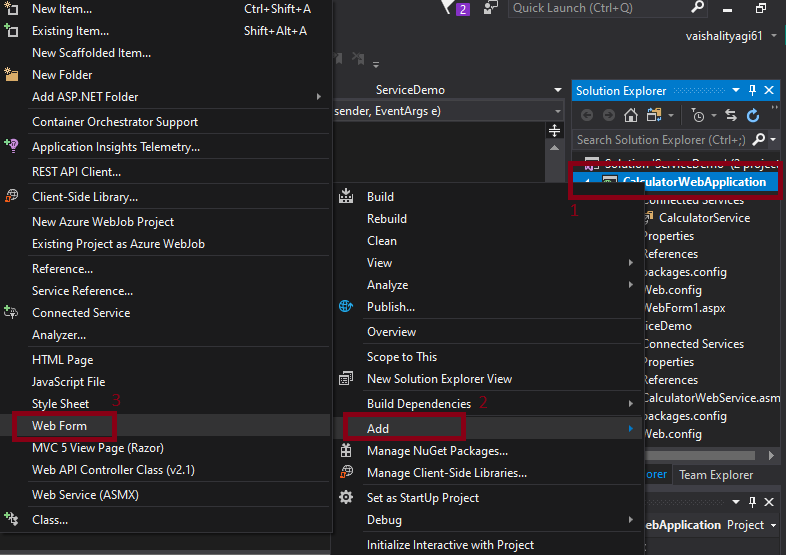Select Build from the project context menu
The height and width of the screenshot is (555, 786).
point(489,197)
